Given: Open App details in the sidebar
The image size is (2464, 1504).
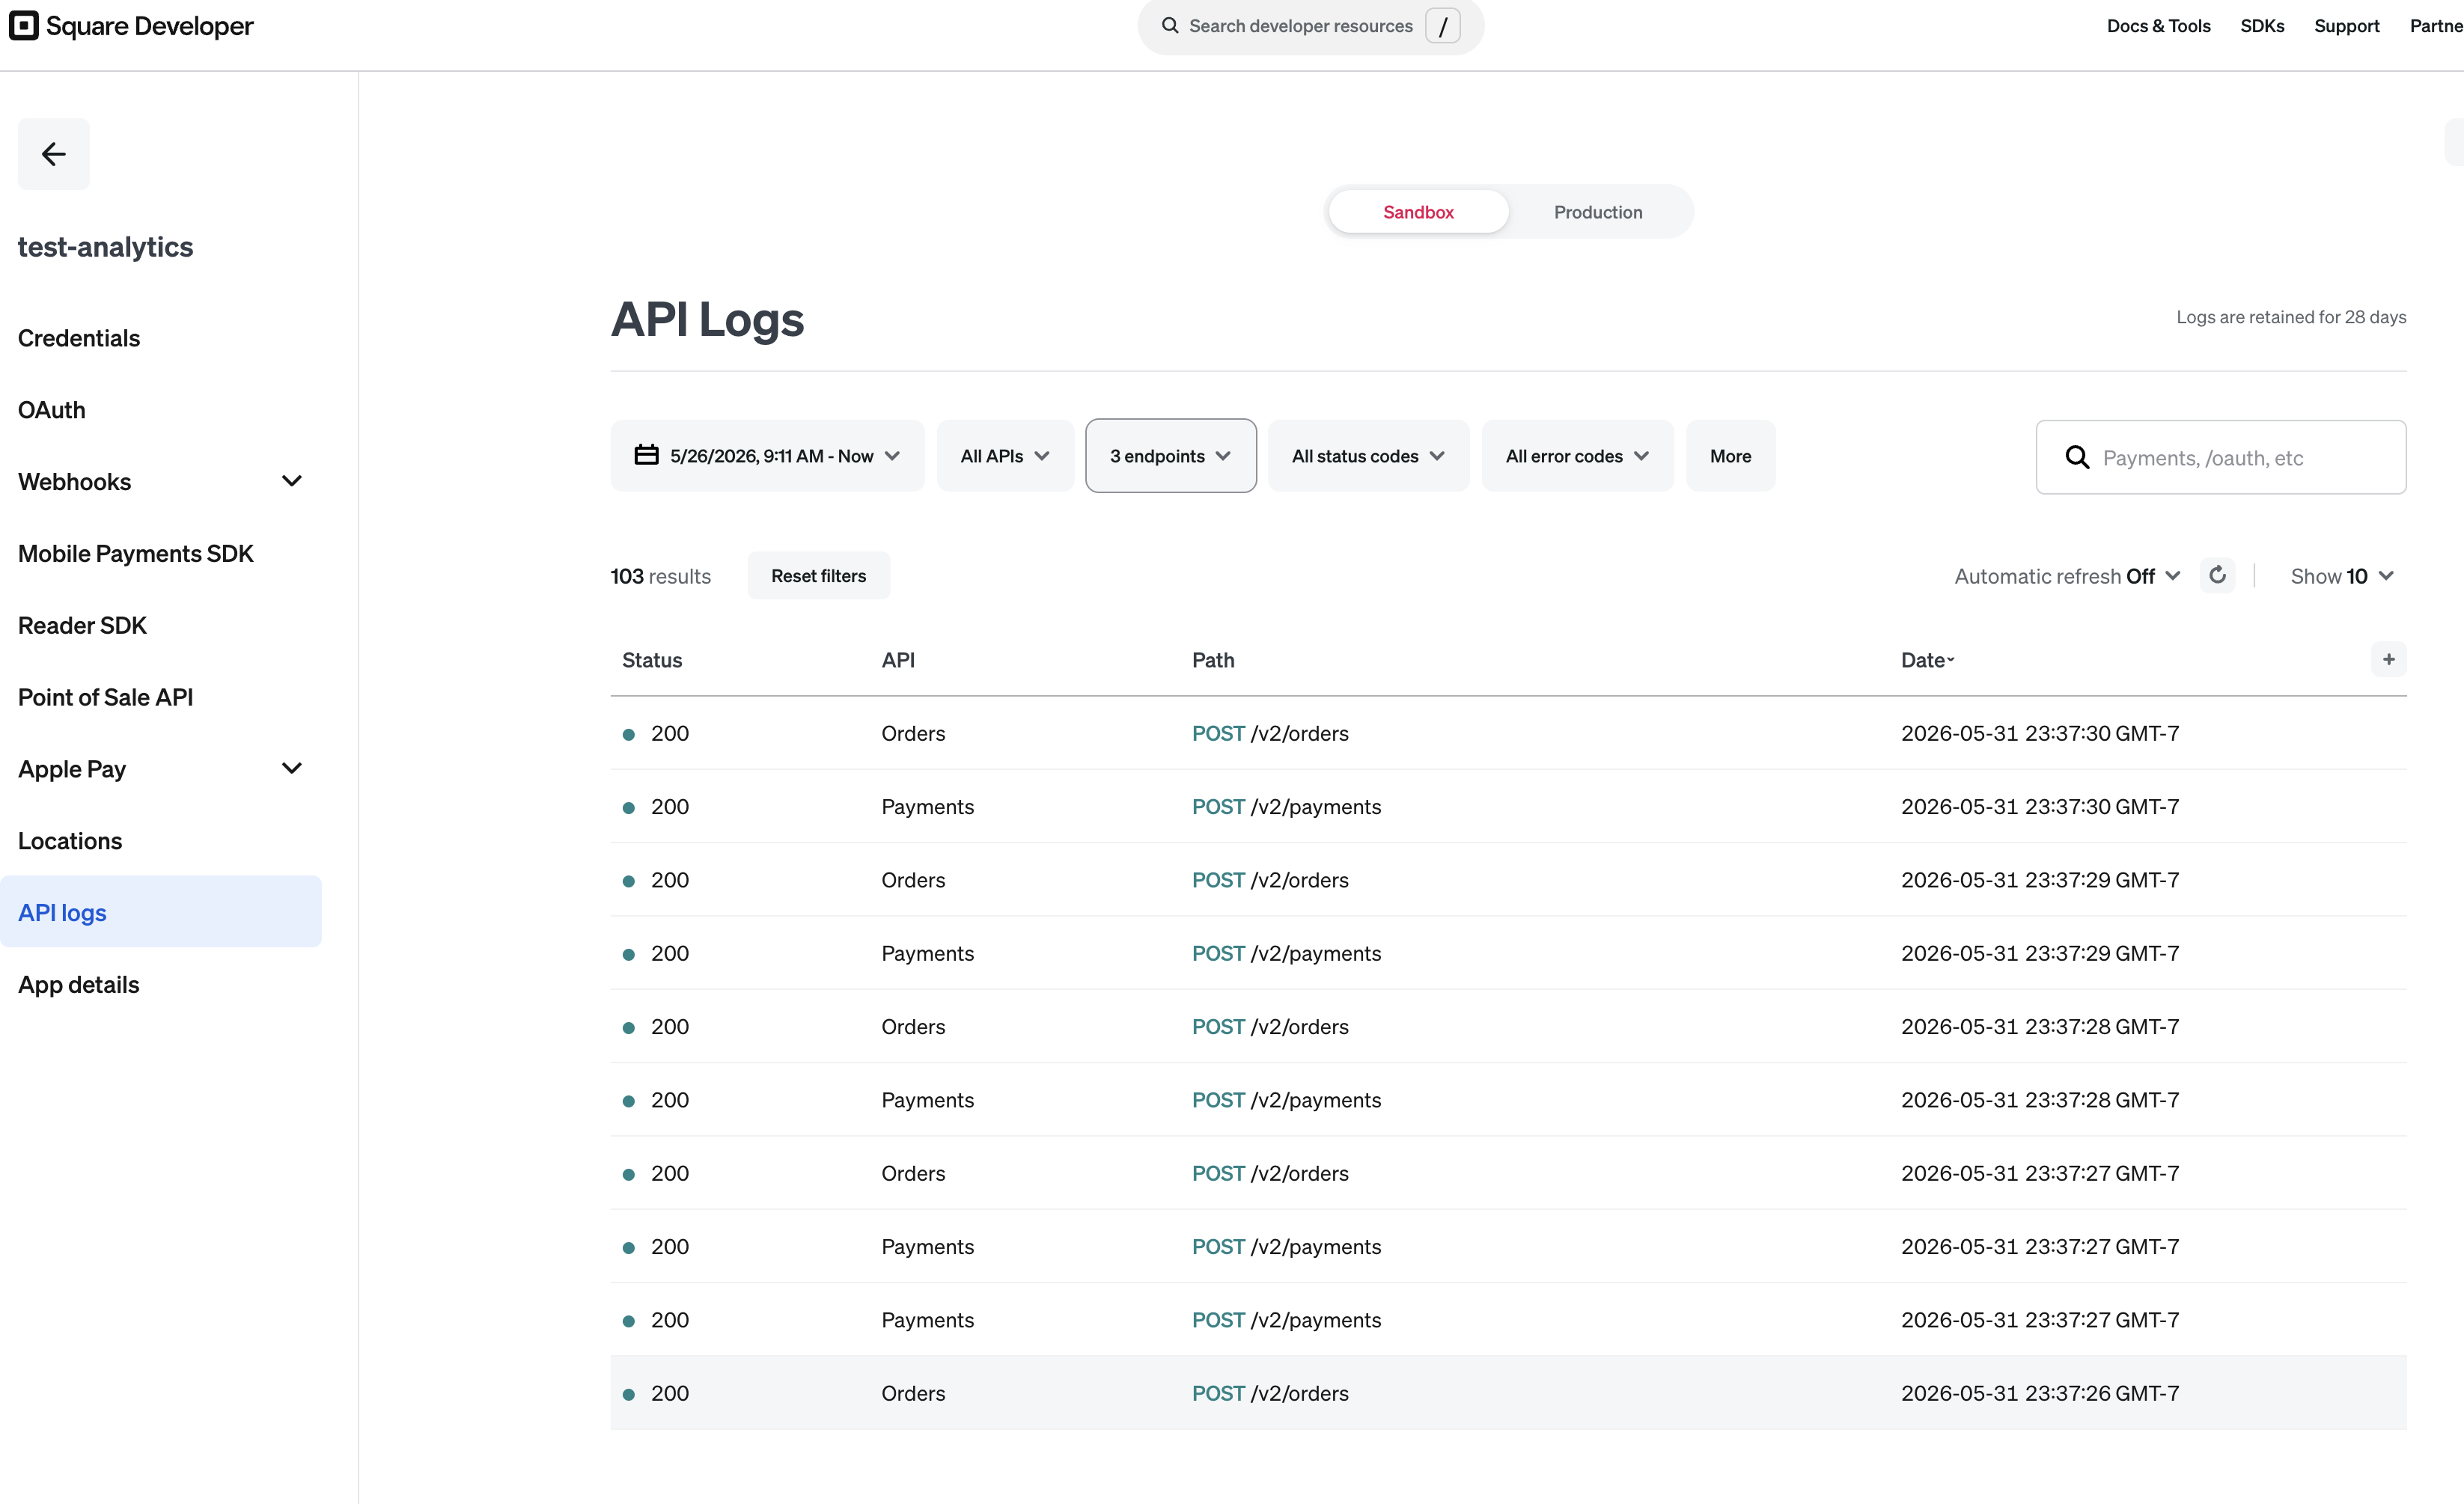Looking at the screenshot, I should pyautogui.click(x=79, y=985).
